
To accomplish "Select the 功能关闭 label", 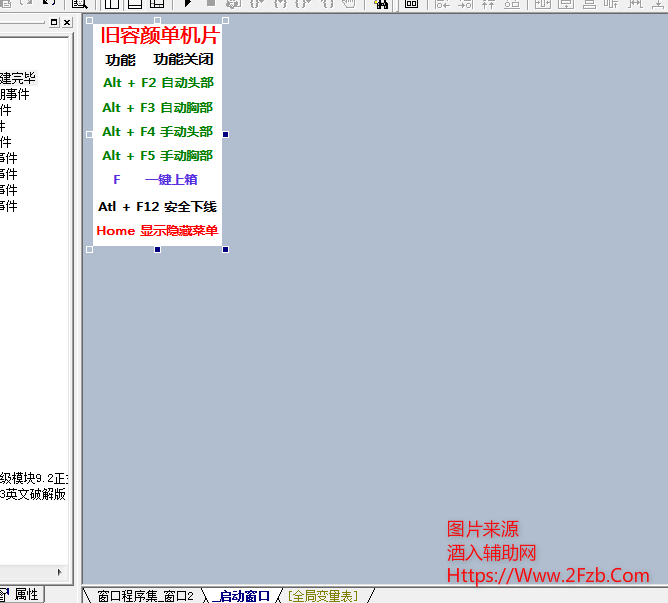I will (183, 60).
